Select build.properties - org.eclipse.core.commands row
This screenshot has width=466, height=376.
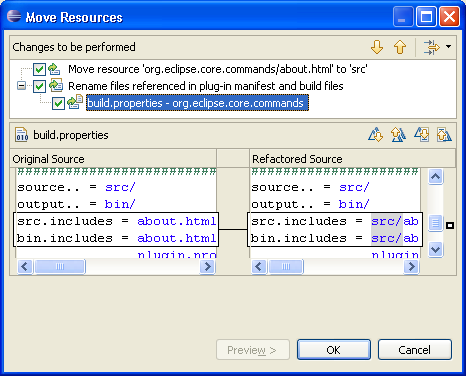tap(197, 103)
